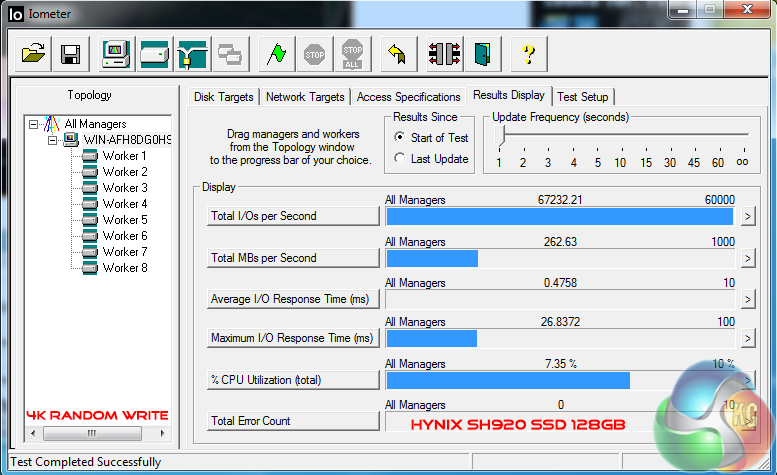Close the Iometer window
The width and height of the screenshot is (777, 475).
(x=747, y=9)
